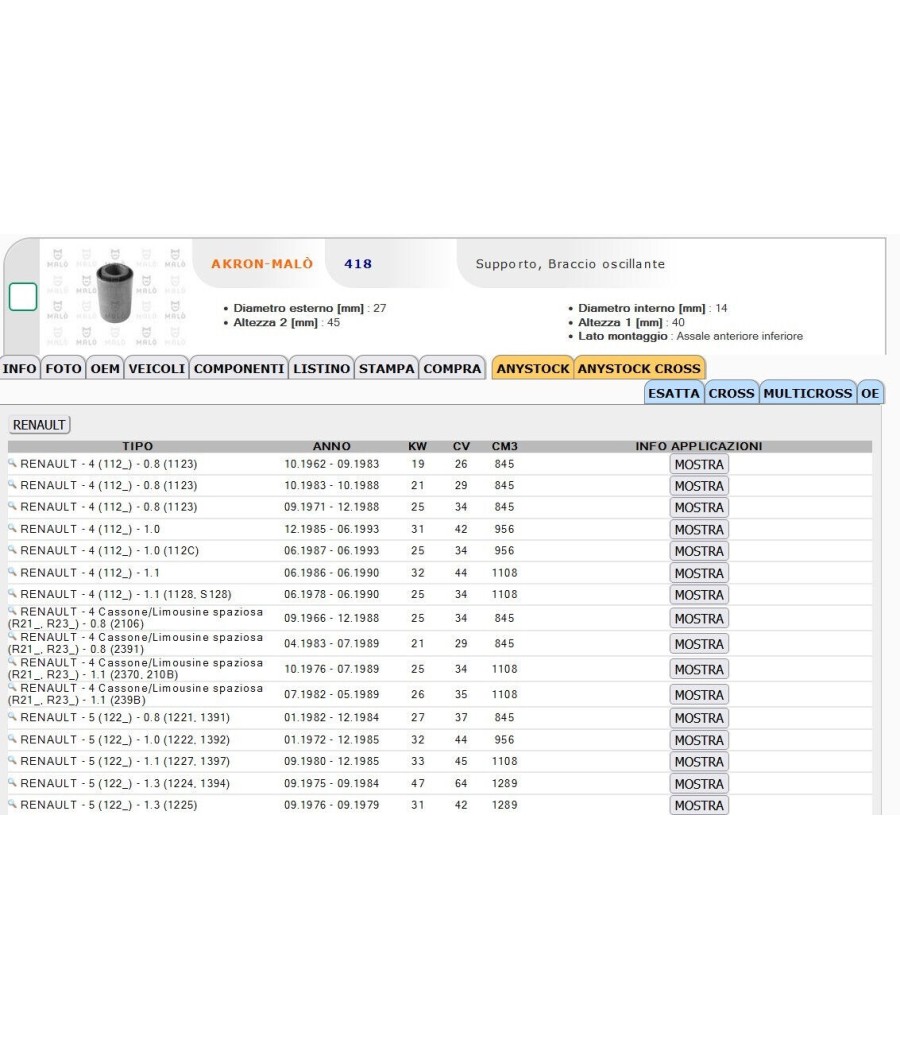Click MOSTRA for Renault 4 Cassone 0.8 (2391)

click(x=699, y=644)
